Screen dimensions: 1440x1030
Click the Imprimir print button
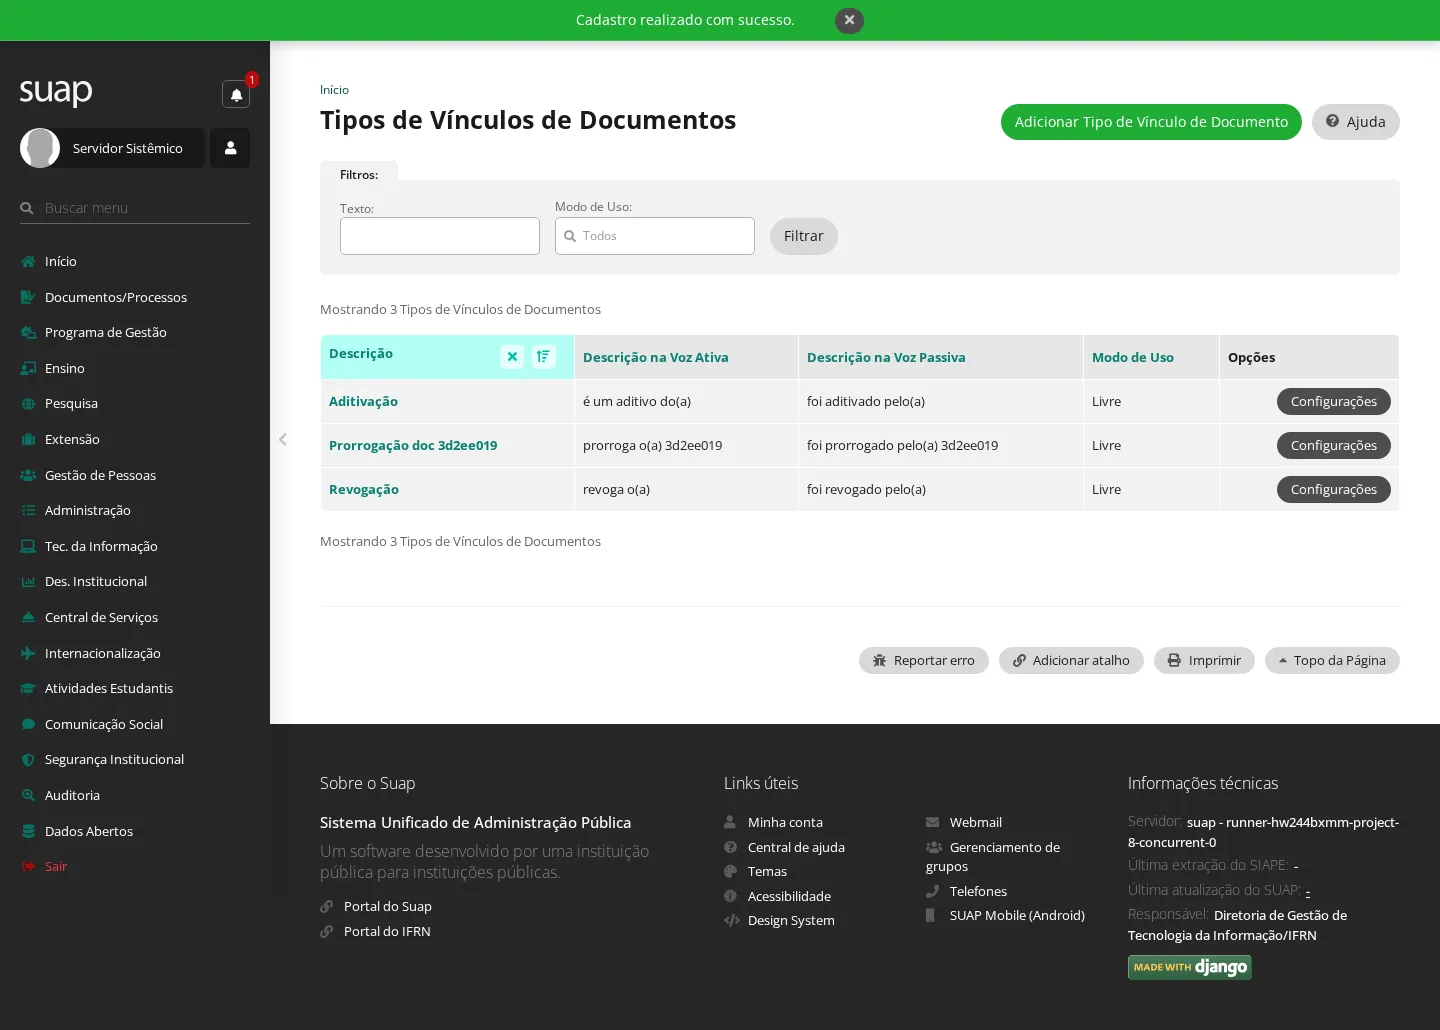coord(1204,660)
